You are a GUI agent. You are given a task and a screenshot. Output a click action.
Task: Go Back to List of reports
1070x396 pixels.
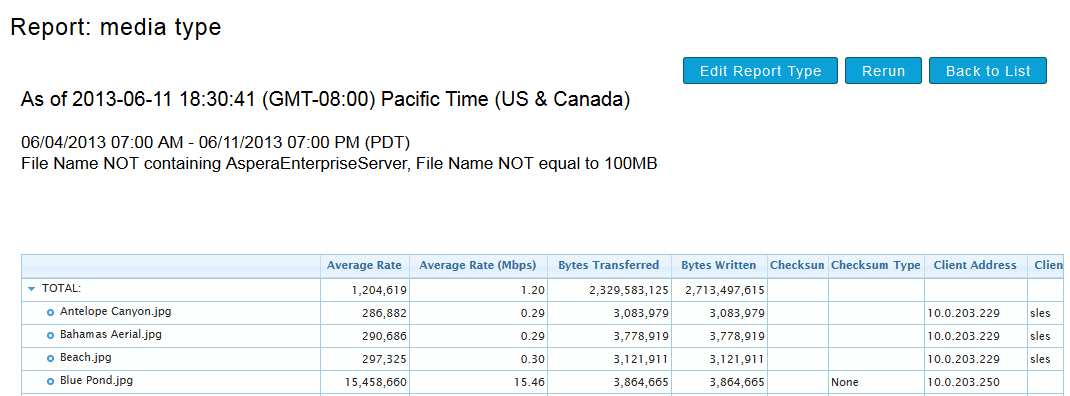(988, 71)
